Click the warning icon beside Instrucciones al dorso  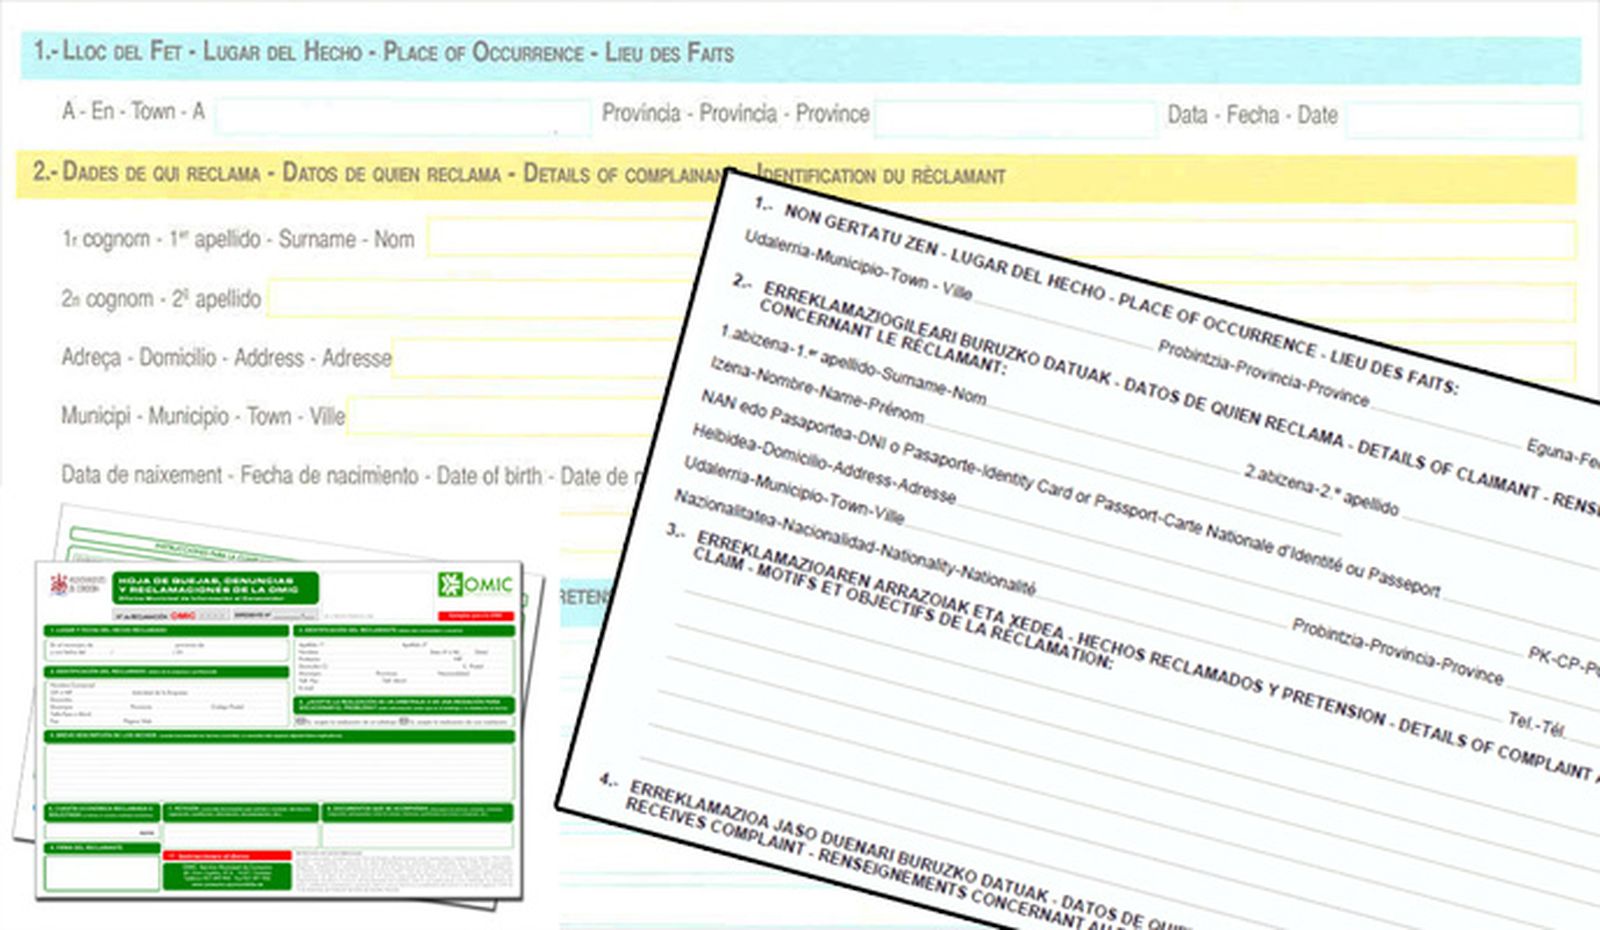(171, 855)
